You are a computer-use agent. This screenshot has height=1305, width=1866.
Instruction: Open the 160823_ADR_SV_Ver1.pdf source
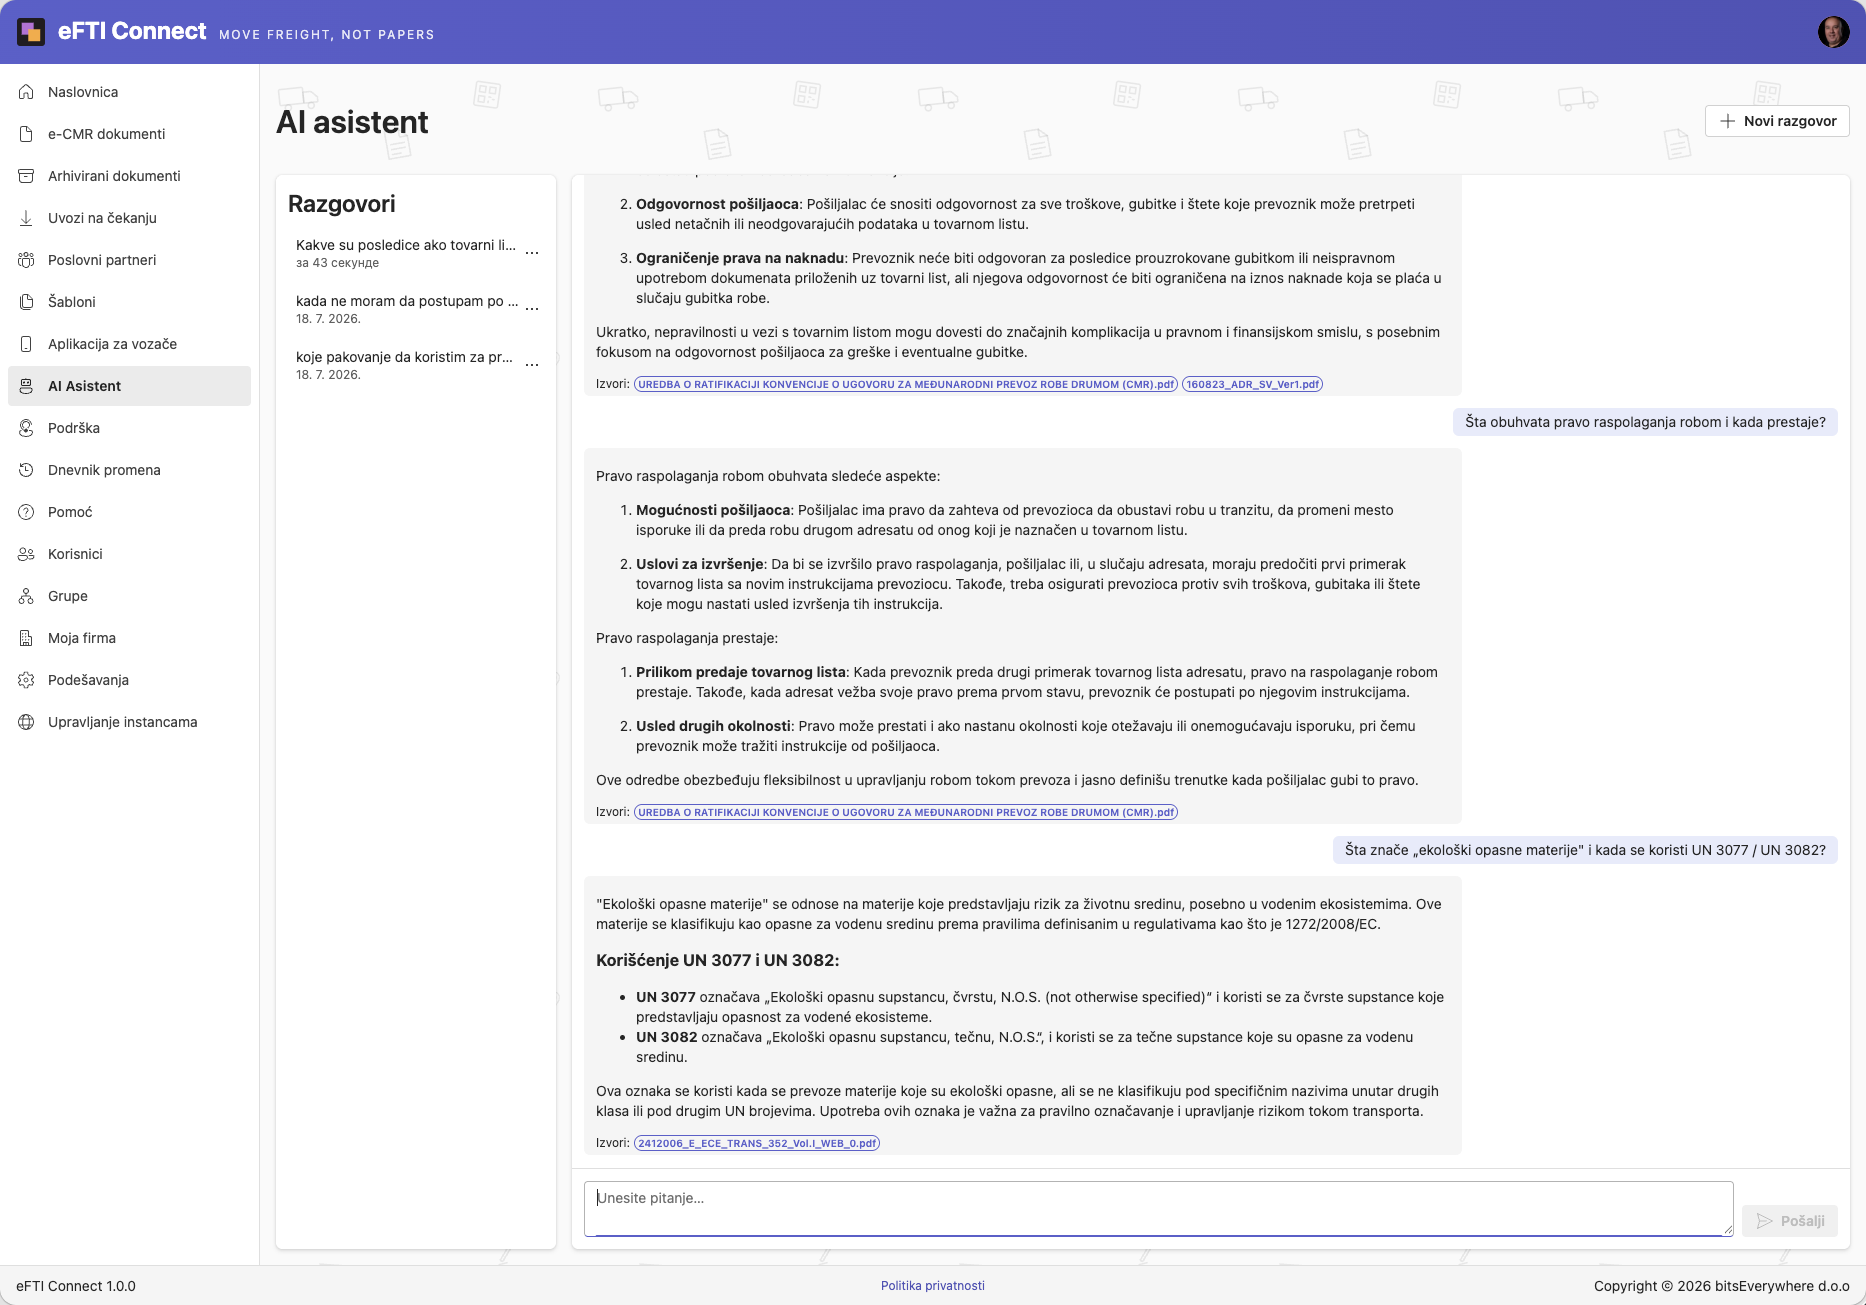click(x=1252, y=384)
